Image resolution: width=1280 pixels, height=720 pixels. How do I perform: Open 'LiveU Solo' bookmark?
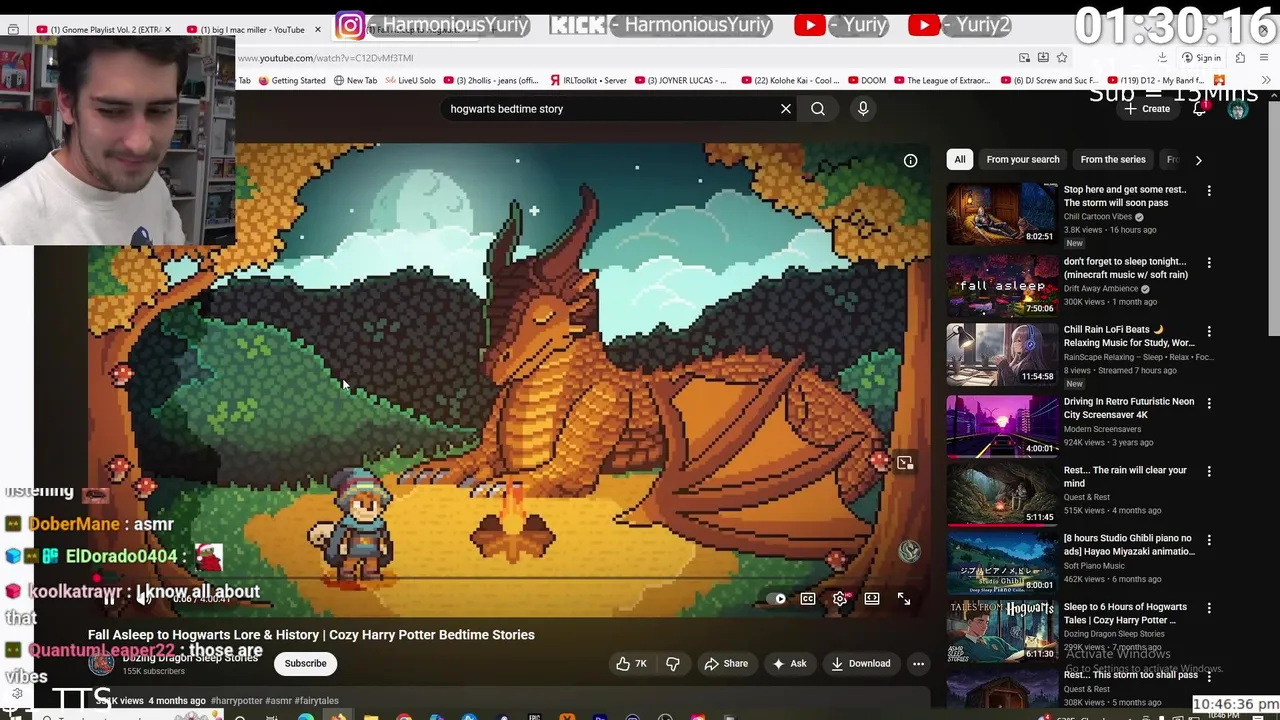(410, 81)
